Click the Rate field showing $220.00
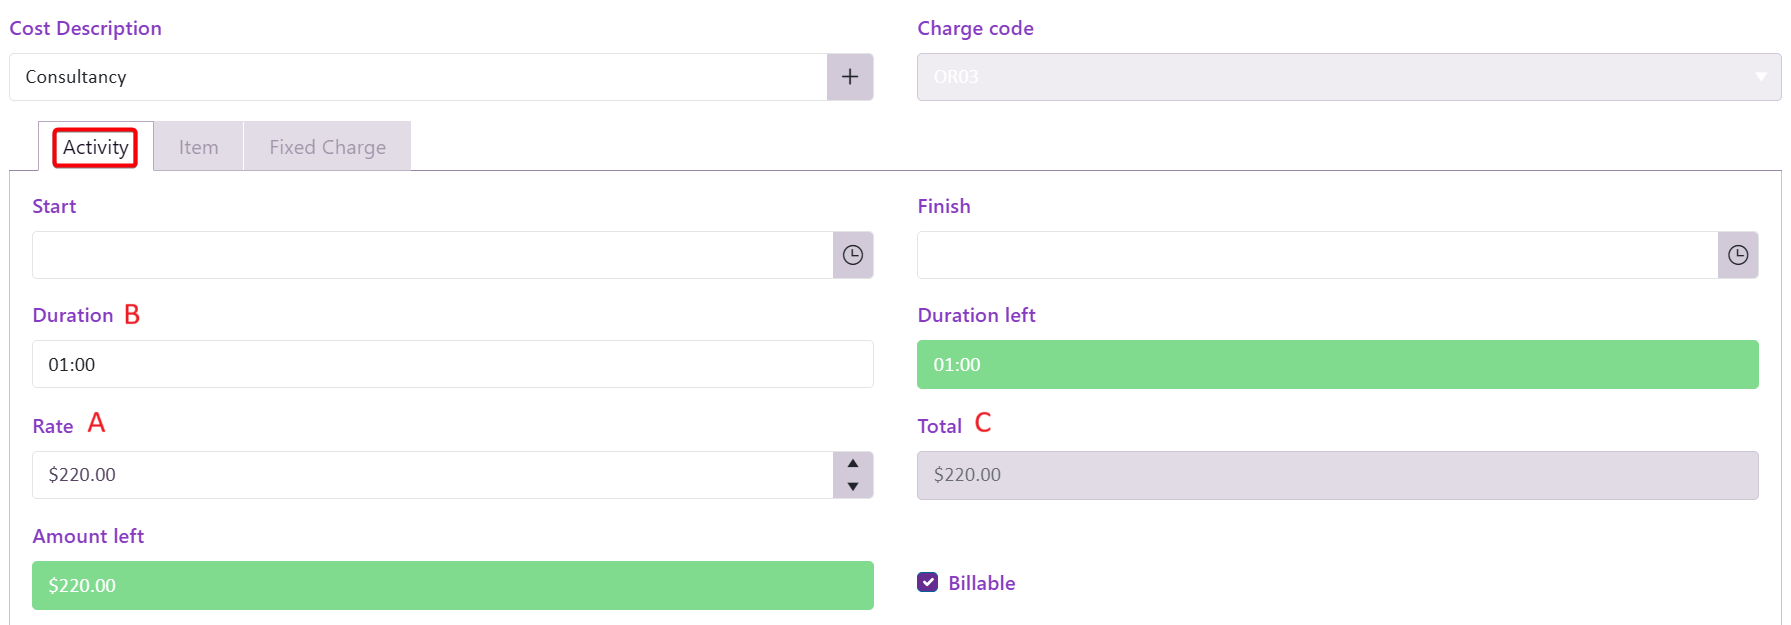Viewport: 1791px width, 625px height. pos(432,475)
